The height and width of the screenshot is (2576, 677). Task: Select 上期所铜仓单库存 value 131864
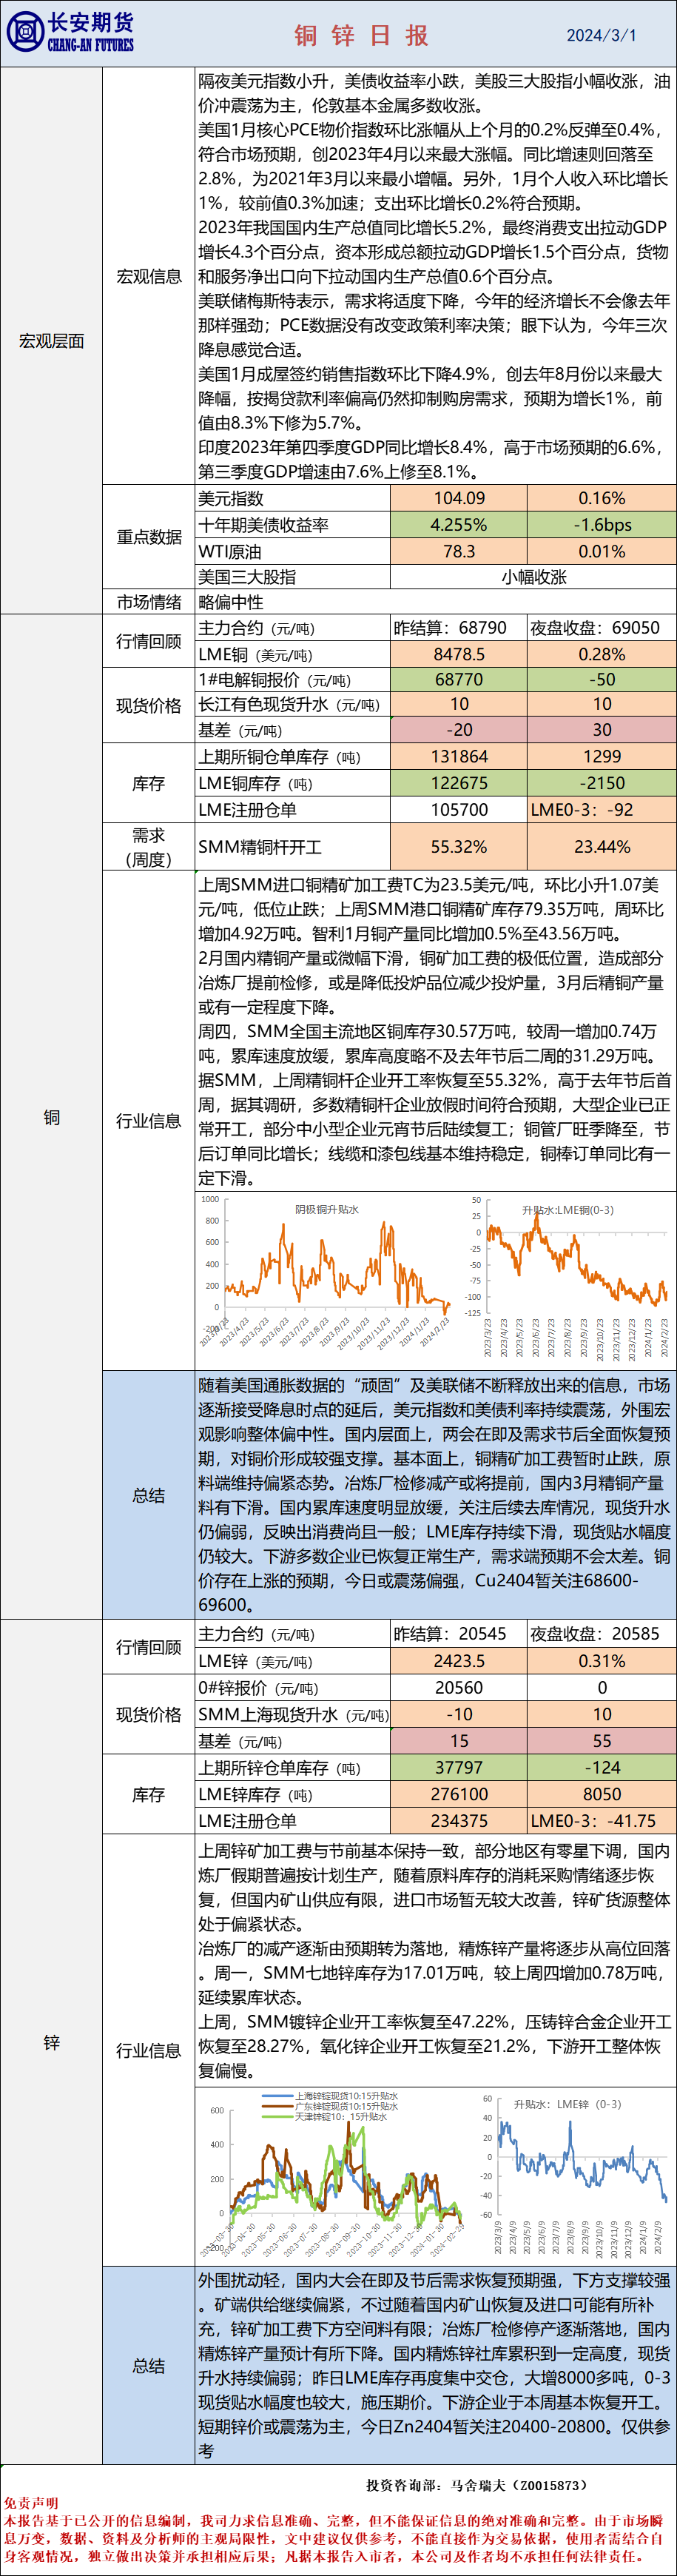point(459,757)
